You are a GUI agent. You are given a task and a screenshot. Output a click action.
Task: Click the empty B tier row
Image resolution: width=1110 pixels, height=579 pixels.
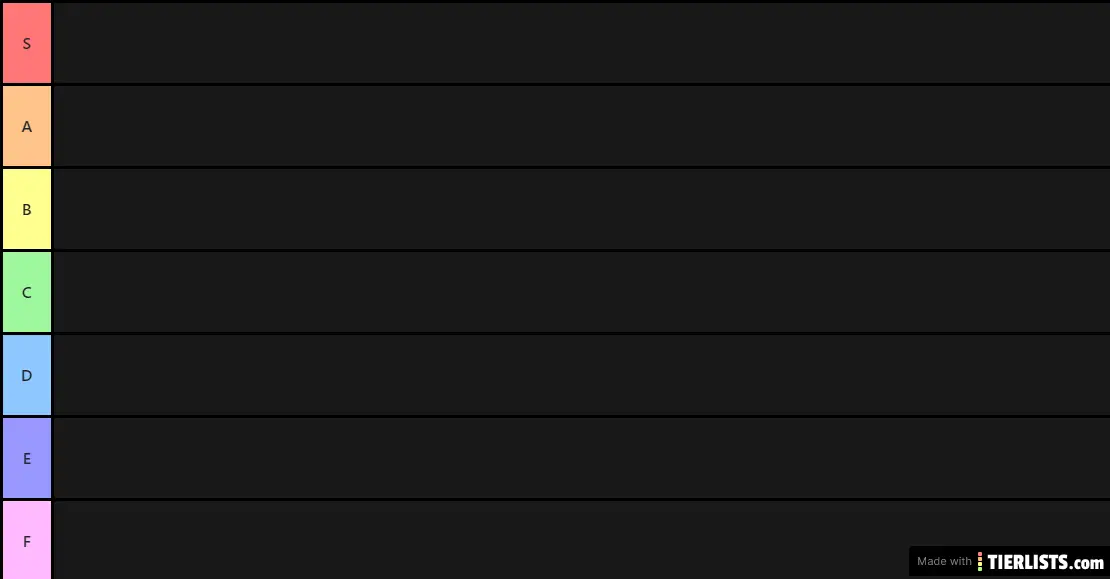(x=582, y=209)
